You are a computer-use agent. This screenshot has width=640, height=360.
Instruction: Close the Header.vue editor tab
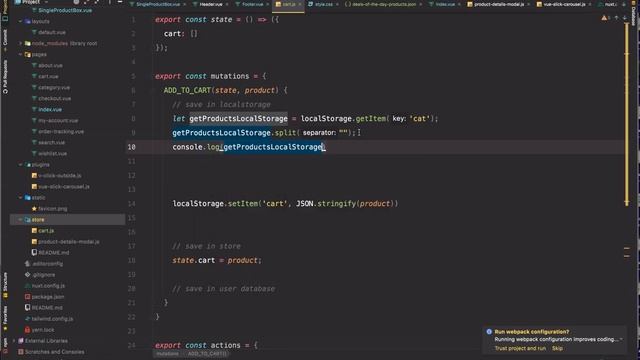point(227,4)
